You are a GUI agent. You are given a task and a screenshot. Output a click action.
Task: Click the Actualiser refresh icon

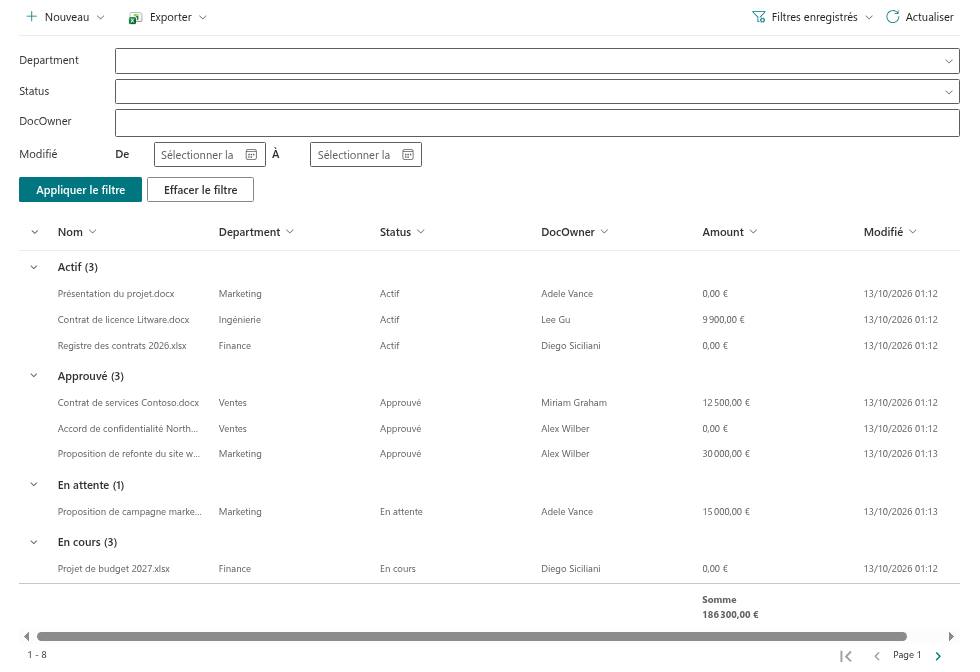coord(892,17)
